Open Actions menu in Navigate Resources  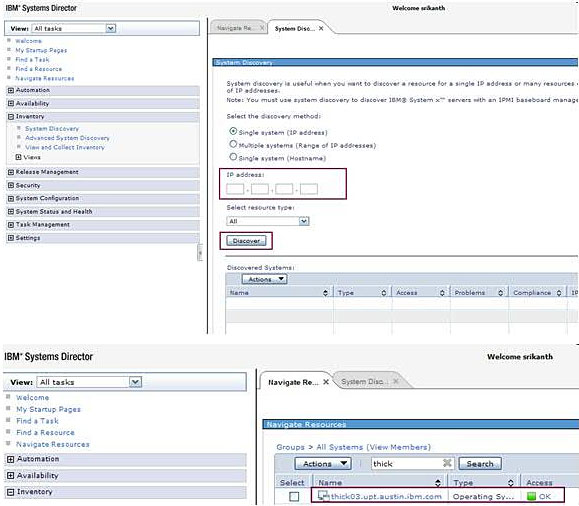tap(323, 464)
